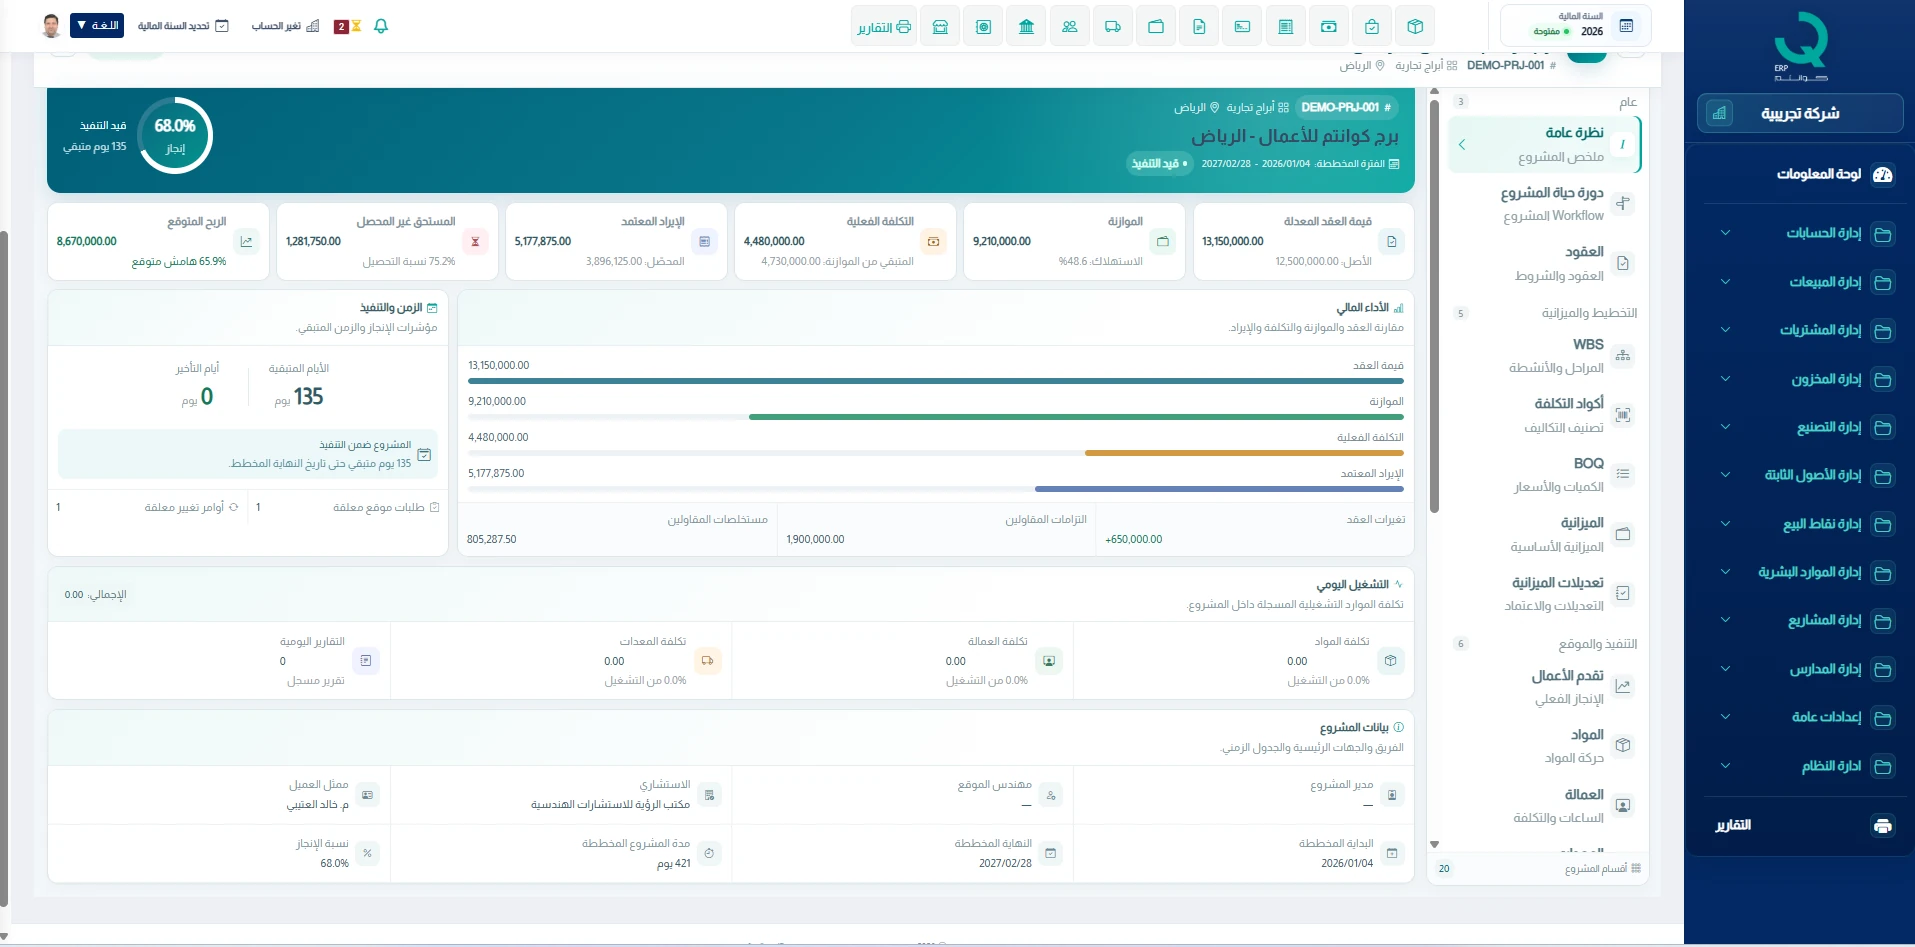Click the bank building icon in top toolbar
This screenshot has width=1915, height=947.
point(1027,27)
